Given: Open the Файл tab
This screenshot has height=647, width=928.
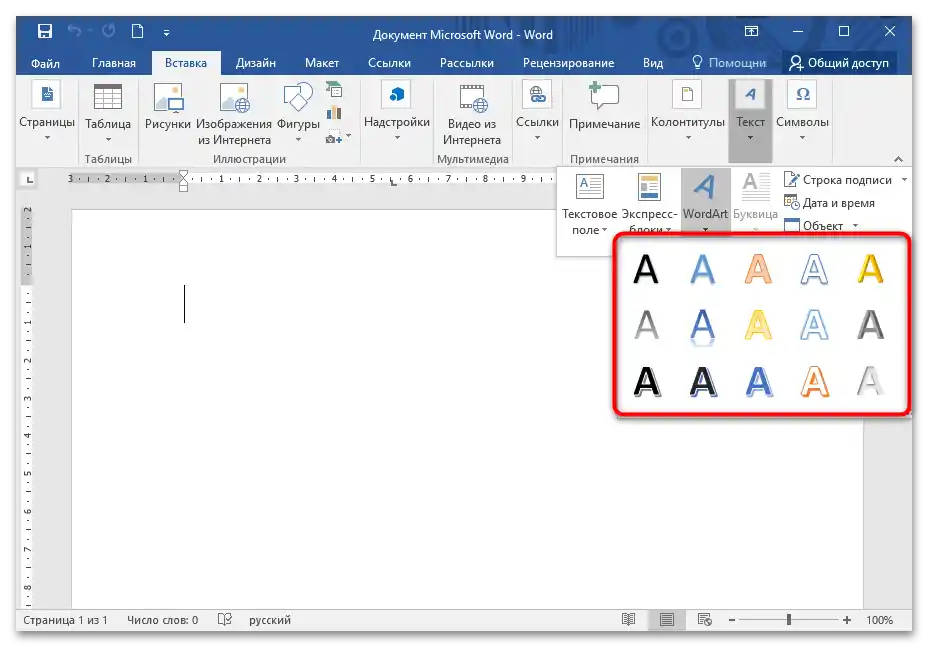Looking at the screenshot, I should pos(45,63).
